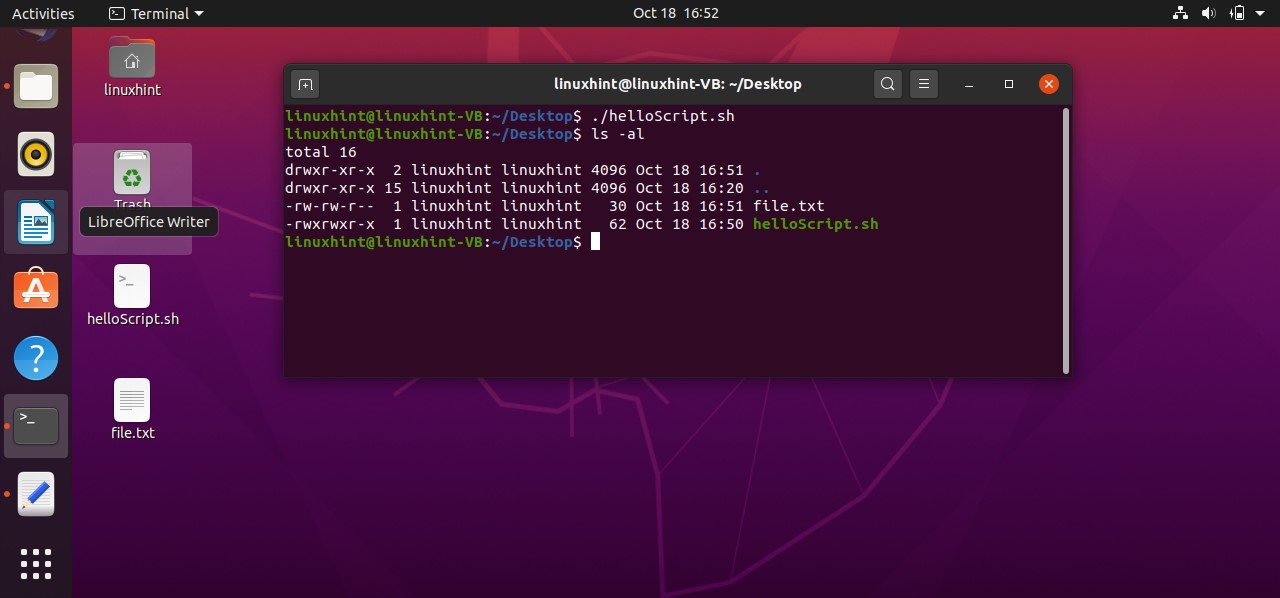Open linuxhint home folder on desktop
Screen dimensions: 1280x598
coord(132,67)
